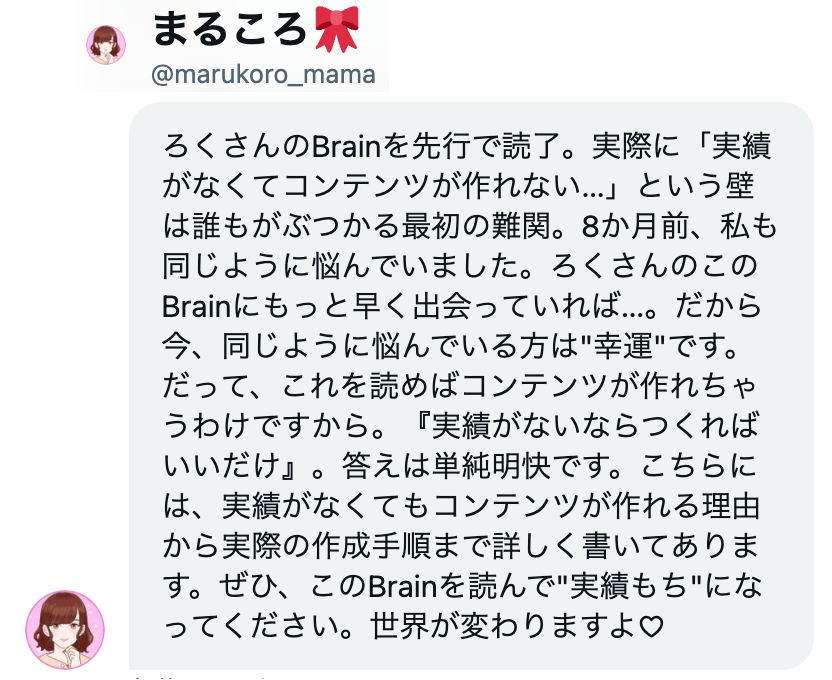Click the timestamp text below the bubble
The height and width of the screenshot is (680, 832).
click(x=202, y=677)
